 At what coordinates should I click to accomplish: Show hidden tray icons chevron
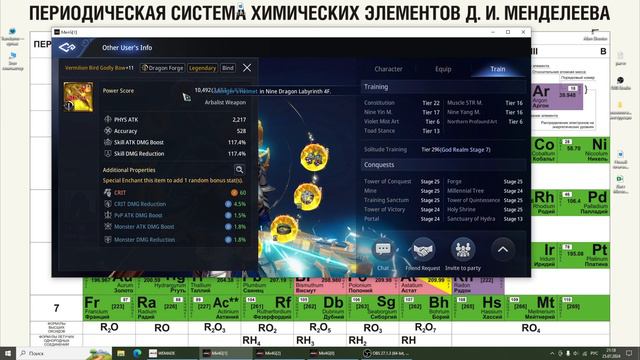tap(552, 353)
